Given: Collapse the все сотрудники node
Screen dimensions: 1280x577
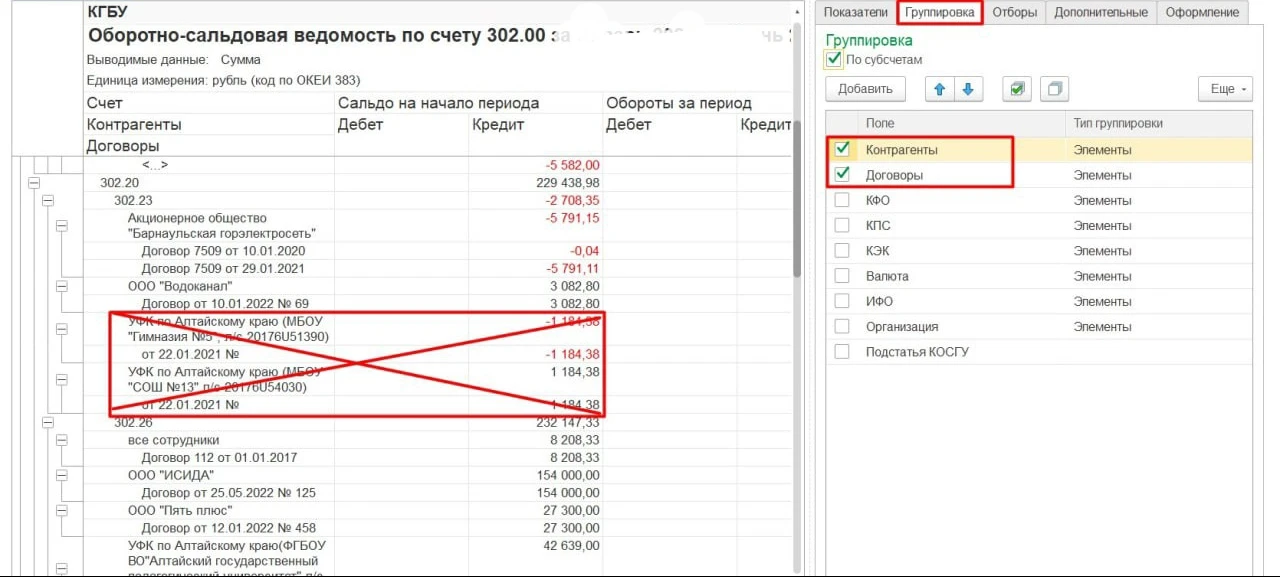Looking at the screenshot, I should point(61,440).
